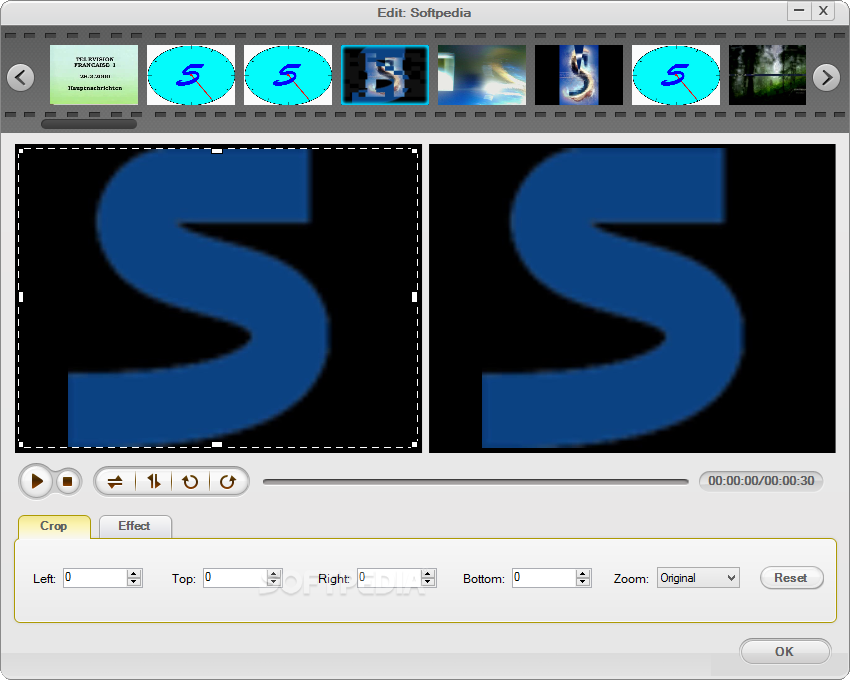Decrease the Top crop value

(x=274, y=582)
